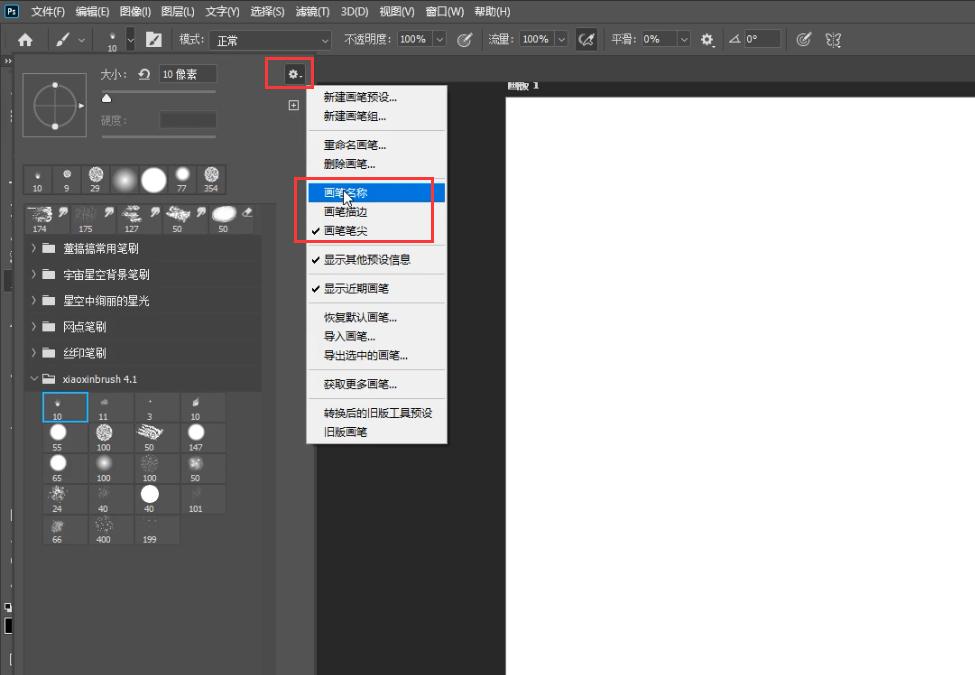Click the brush size slider handle
The height and width of the screenshot is (675, 975).
pos(107,98)
